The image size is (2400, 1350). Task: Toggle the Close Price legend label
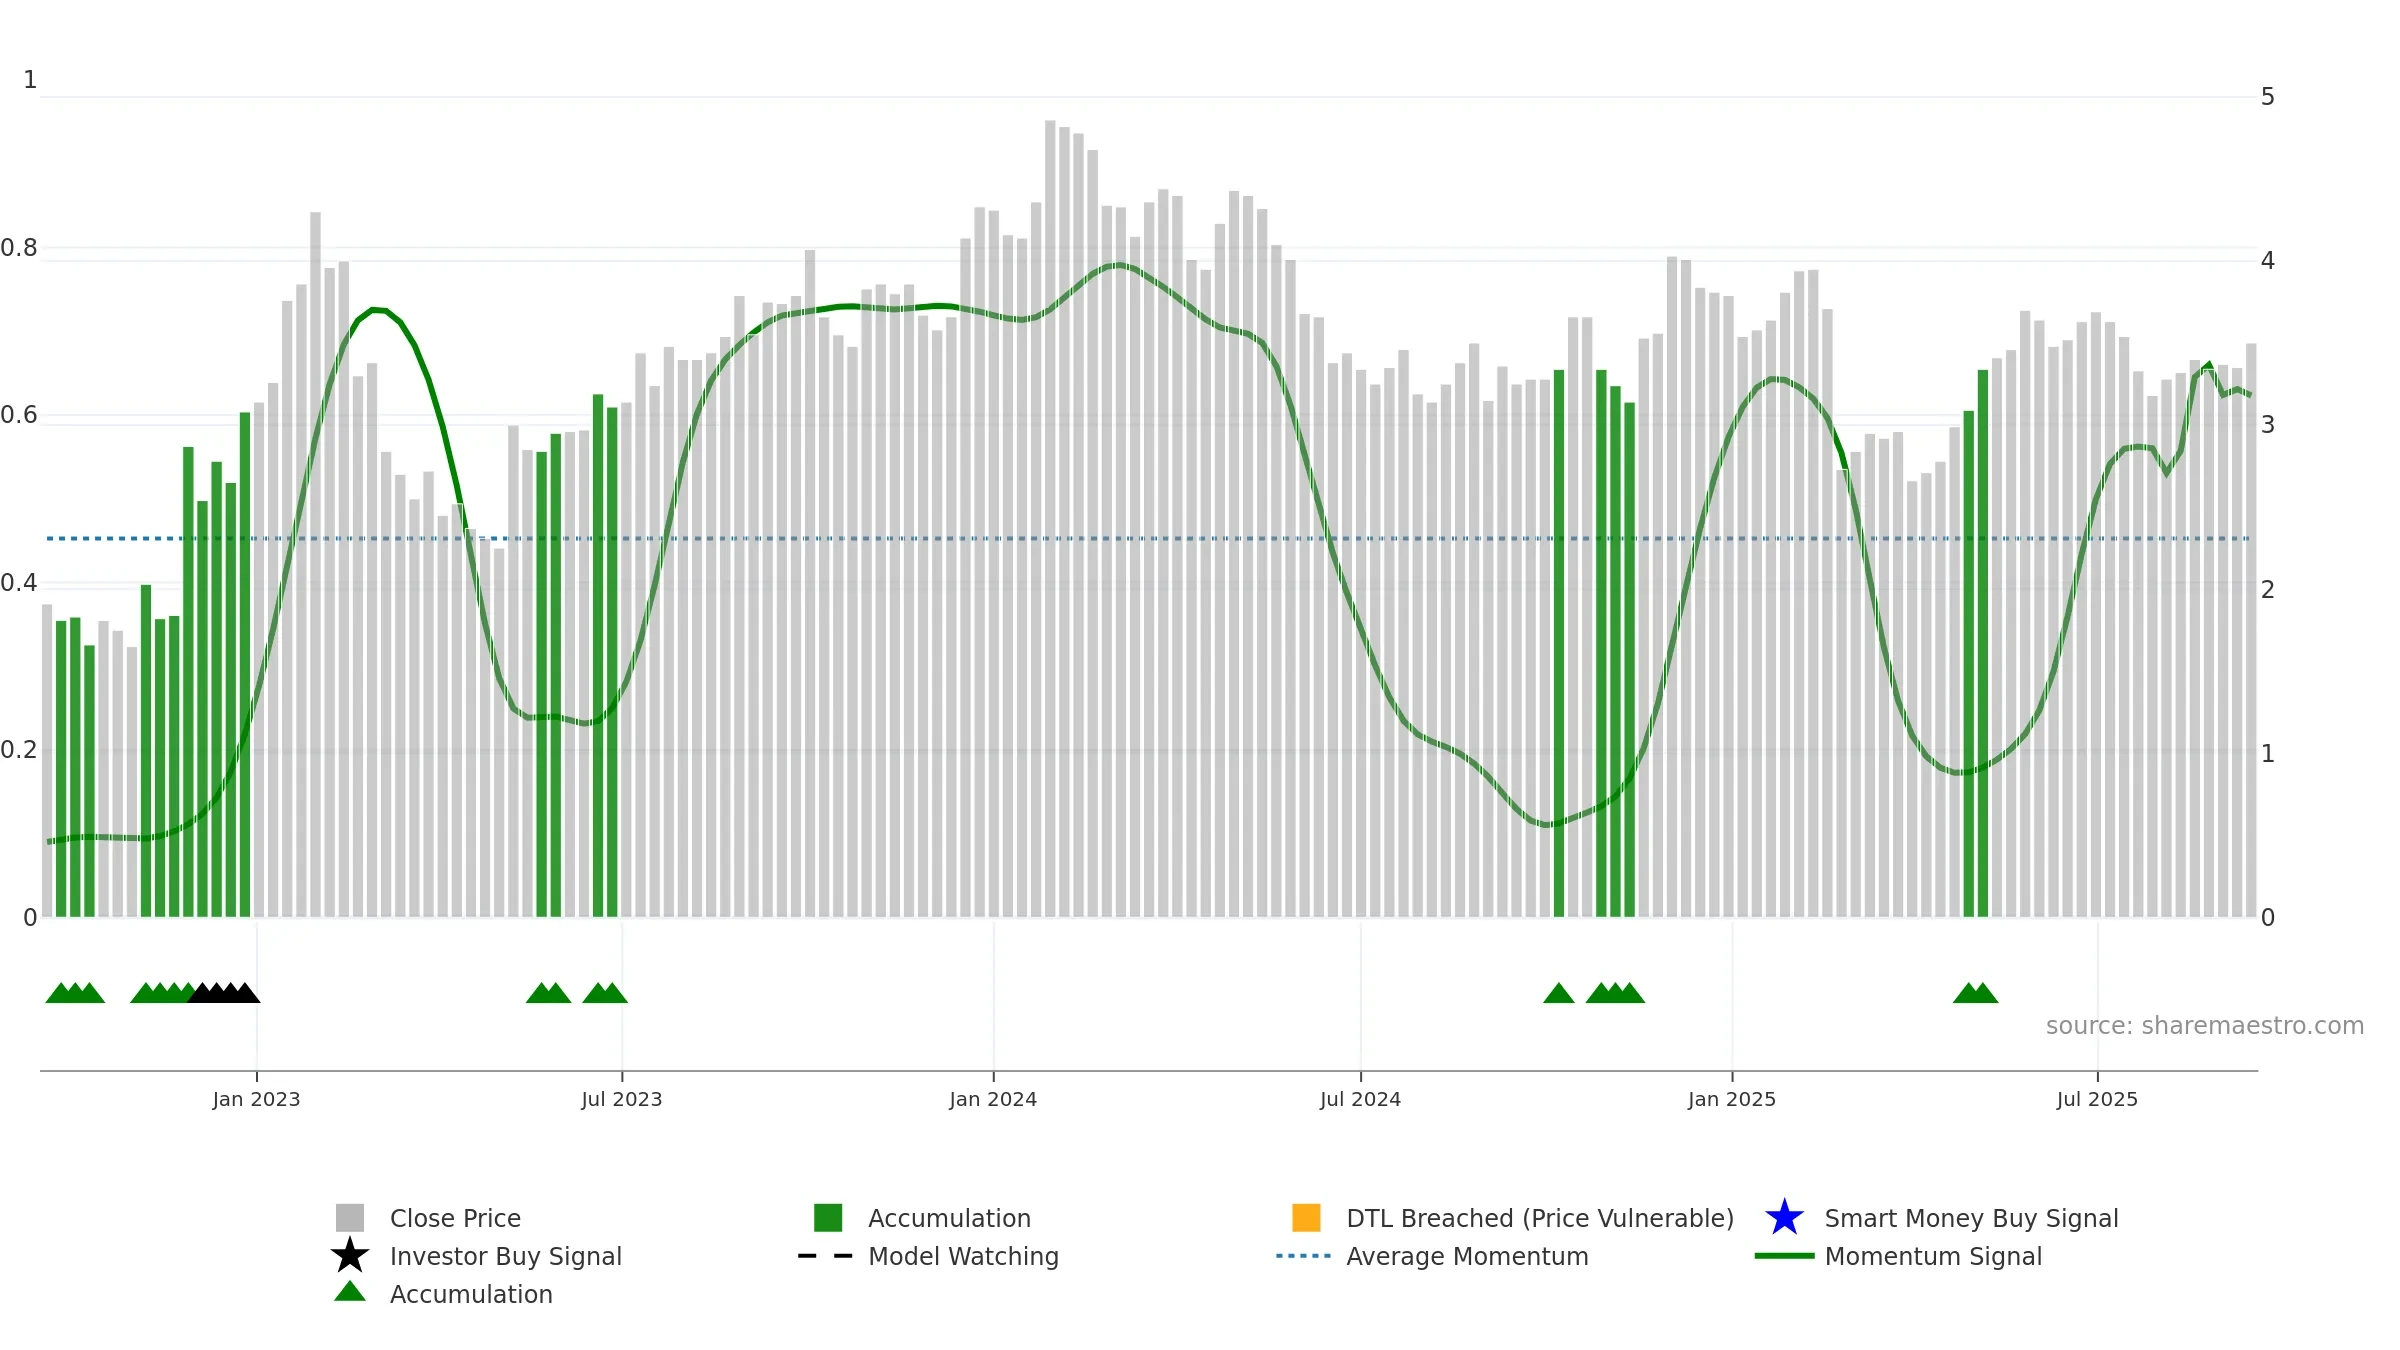coord(455,1218)
